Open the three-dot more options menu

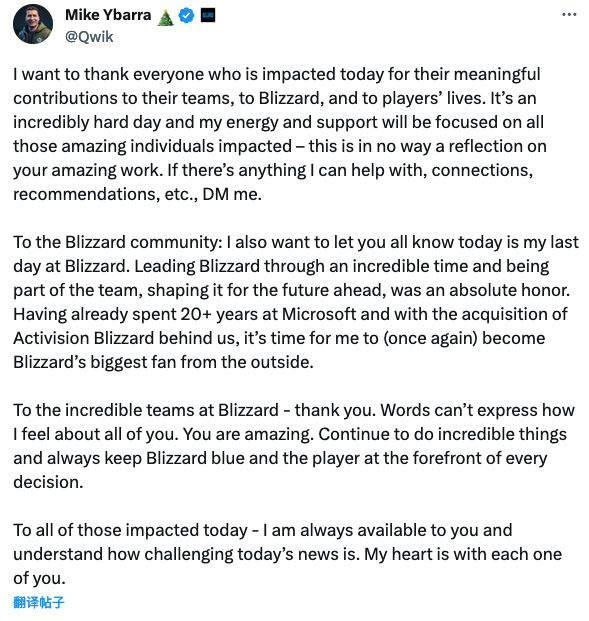pyautogui.click(x=569, y=15)
